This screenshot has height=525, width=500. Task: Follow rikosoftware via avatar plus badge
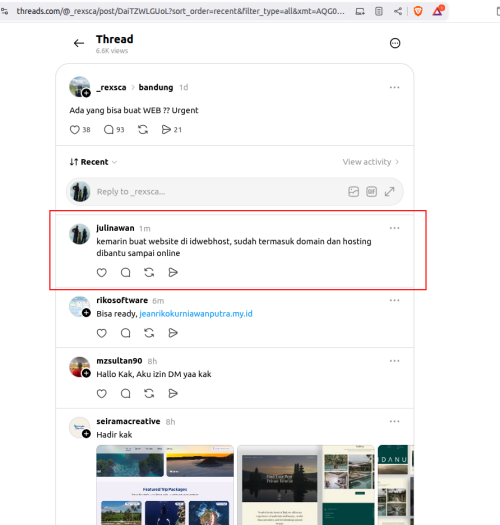(86, 313)
